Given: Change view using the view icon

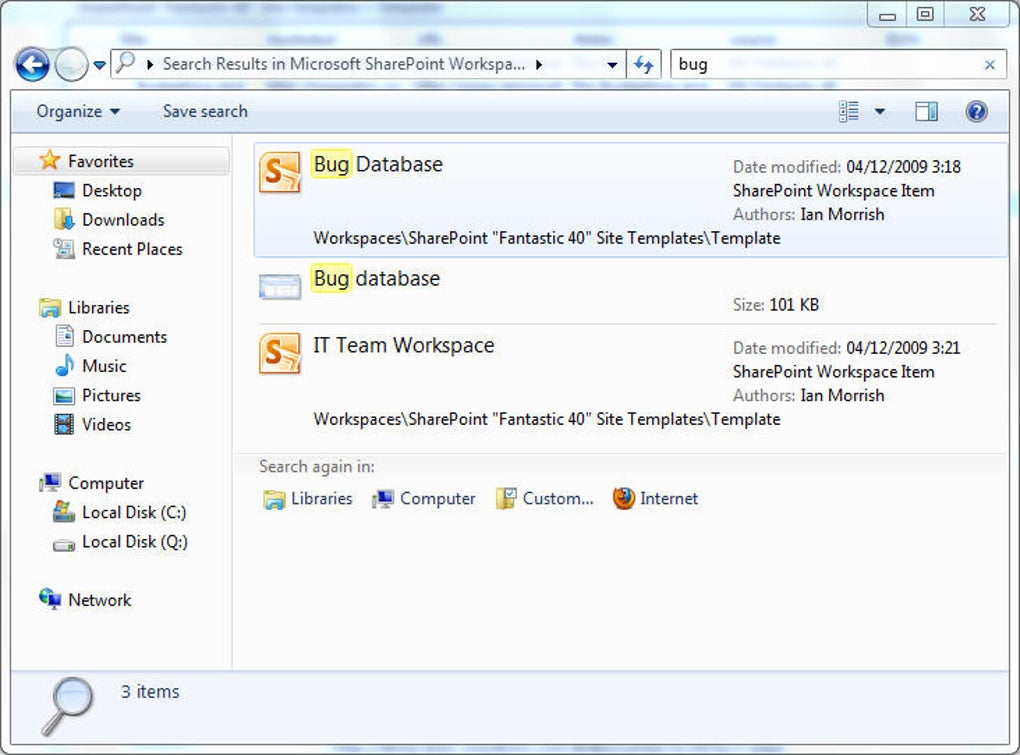Looking at the screenshot, I should tap(849, 111).
